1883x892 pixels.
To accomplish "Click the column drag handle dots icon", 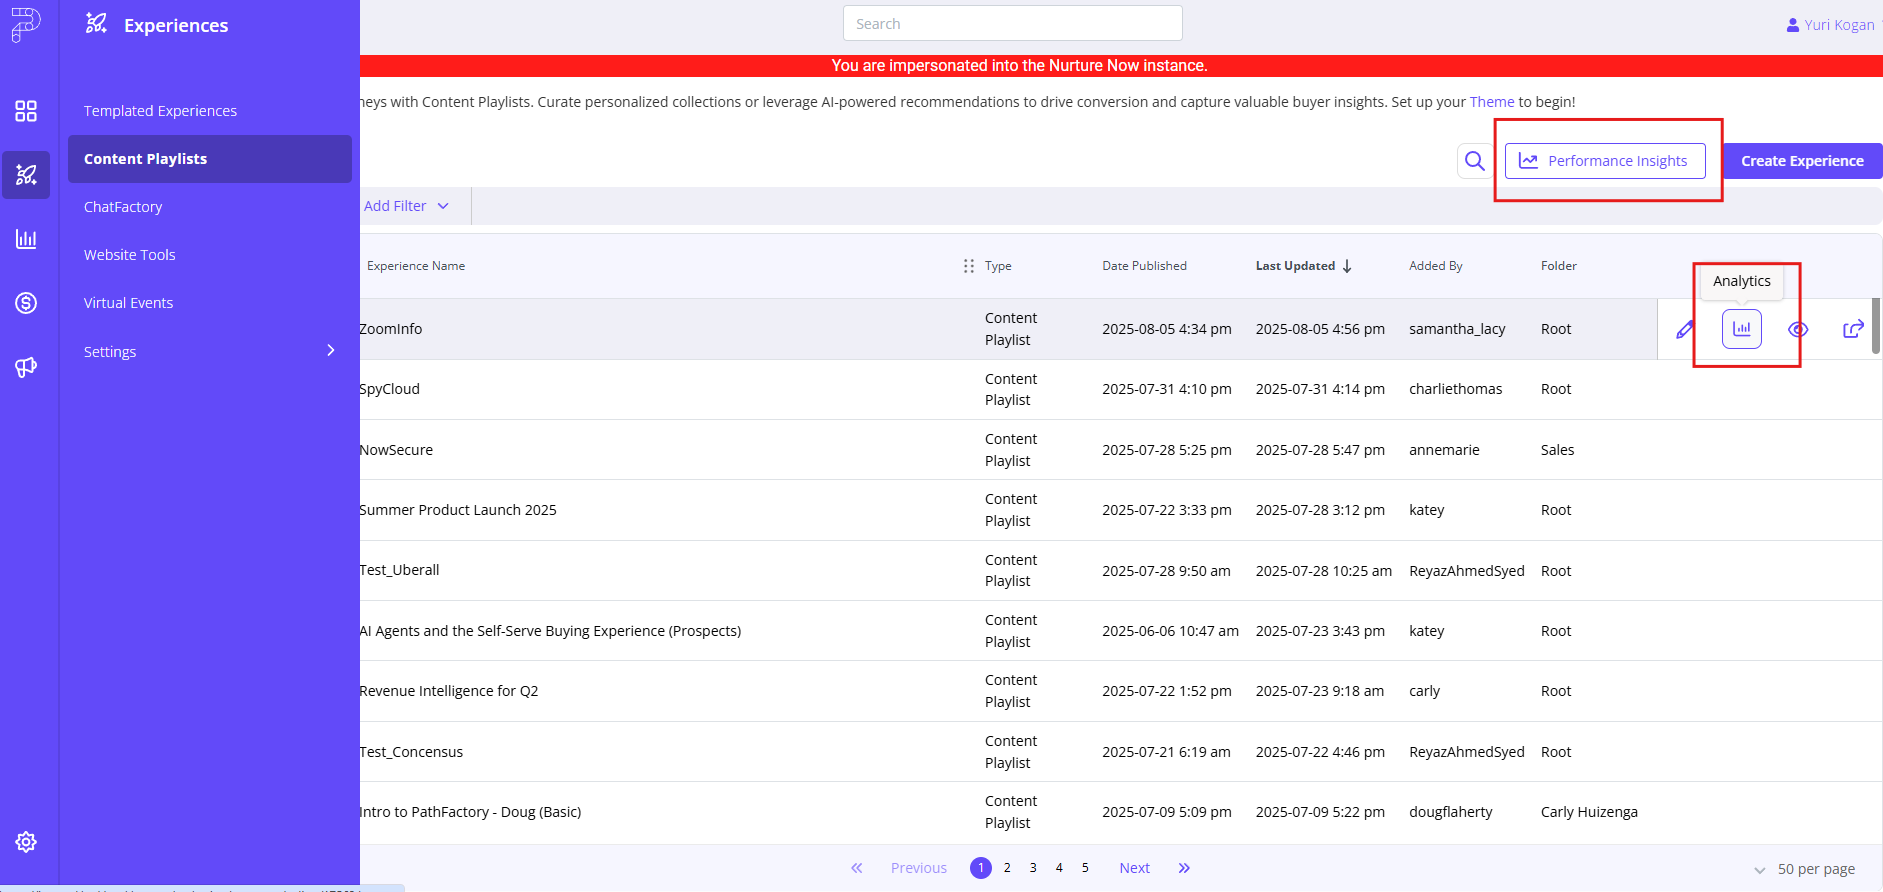I will [968, 266].
